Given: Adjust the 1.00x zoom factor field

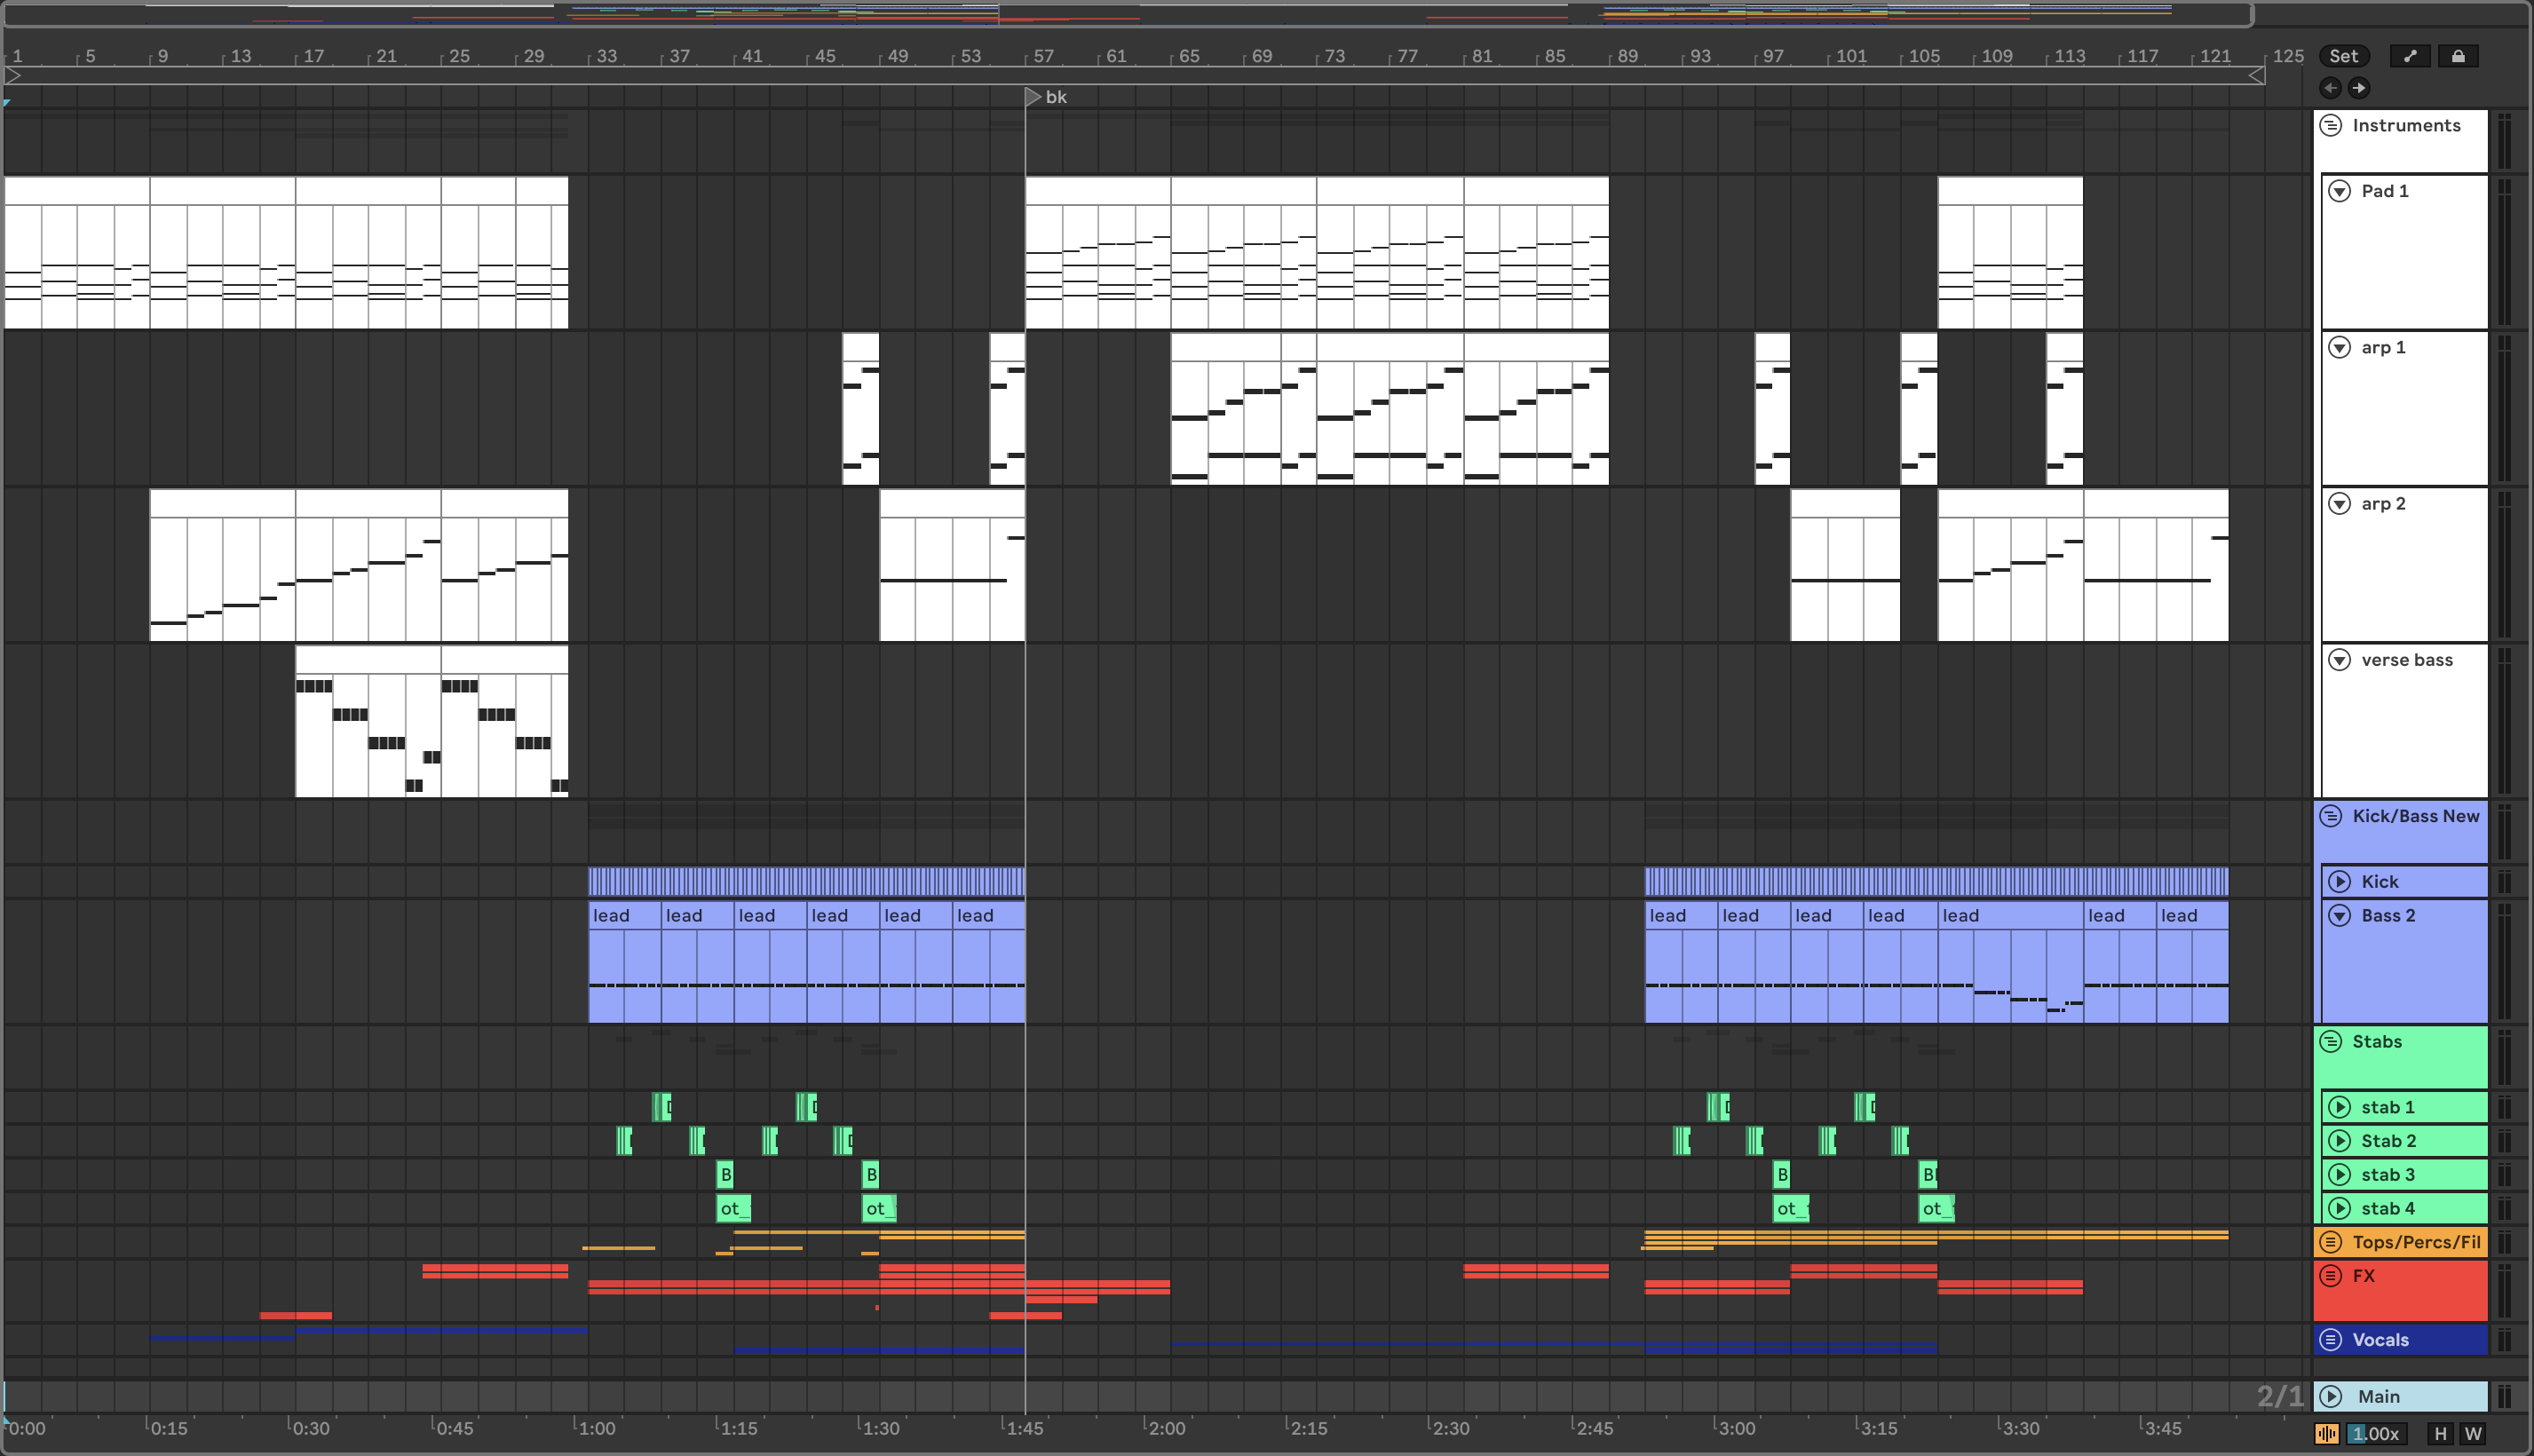Looking at the screenshot, I should [2375, 1433].
